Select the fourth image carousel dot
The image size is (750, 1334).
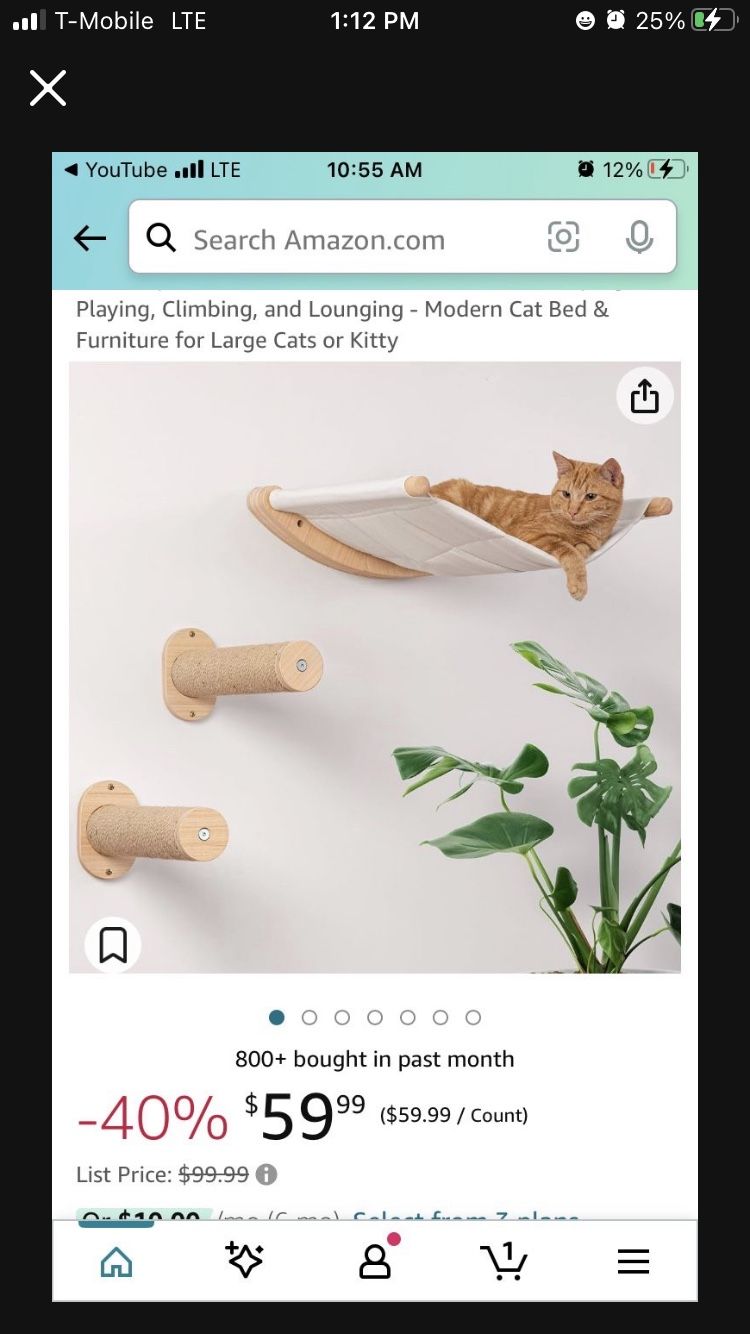point(375,1017)
